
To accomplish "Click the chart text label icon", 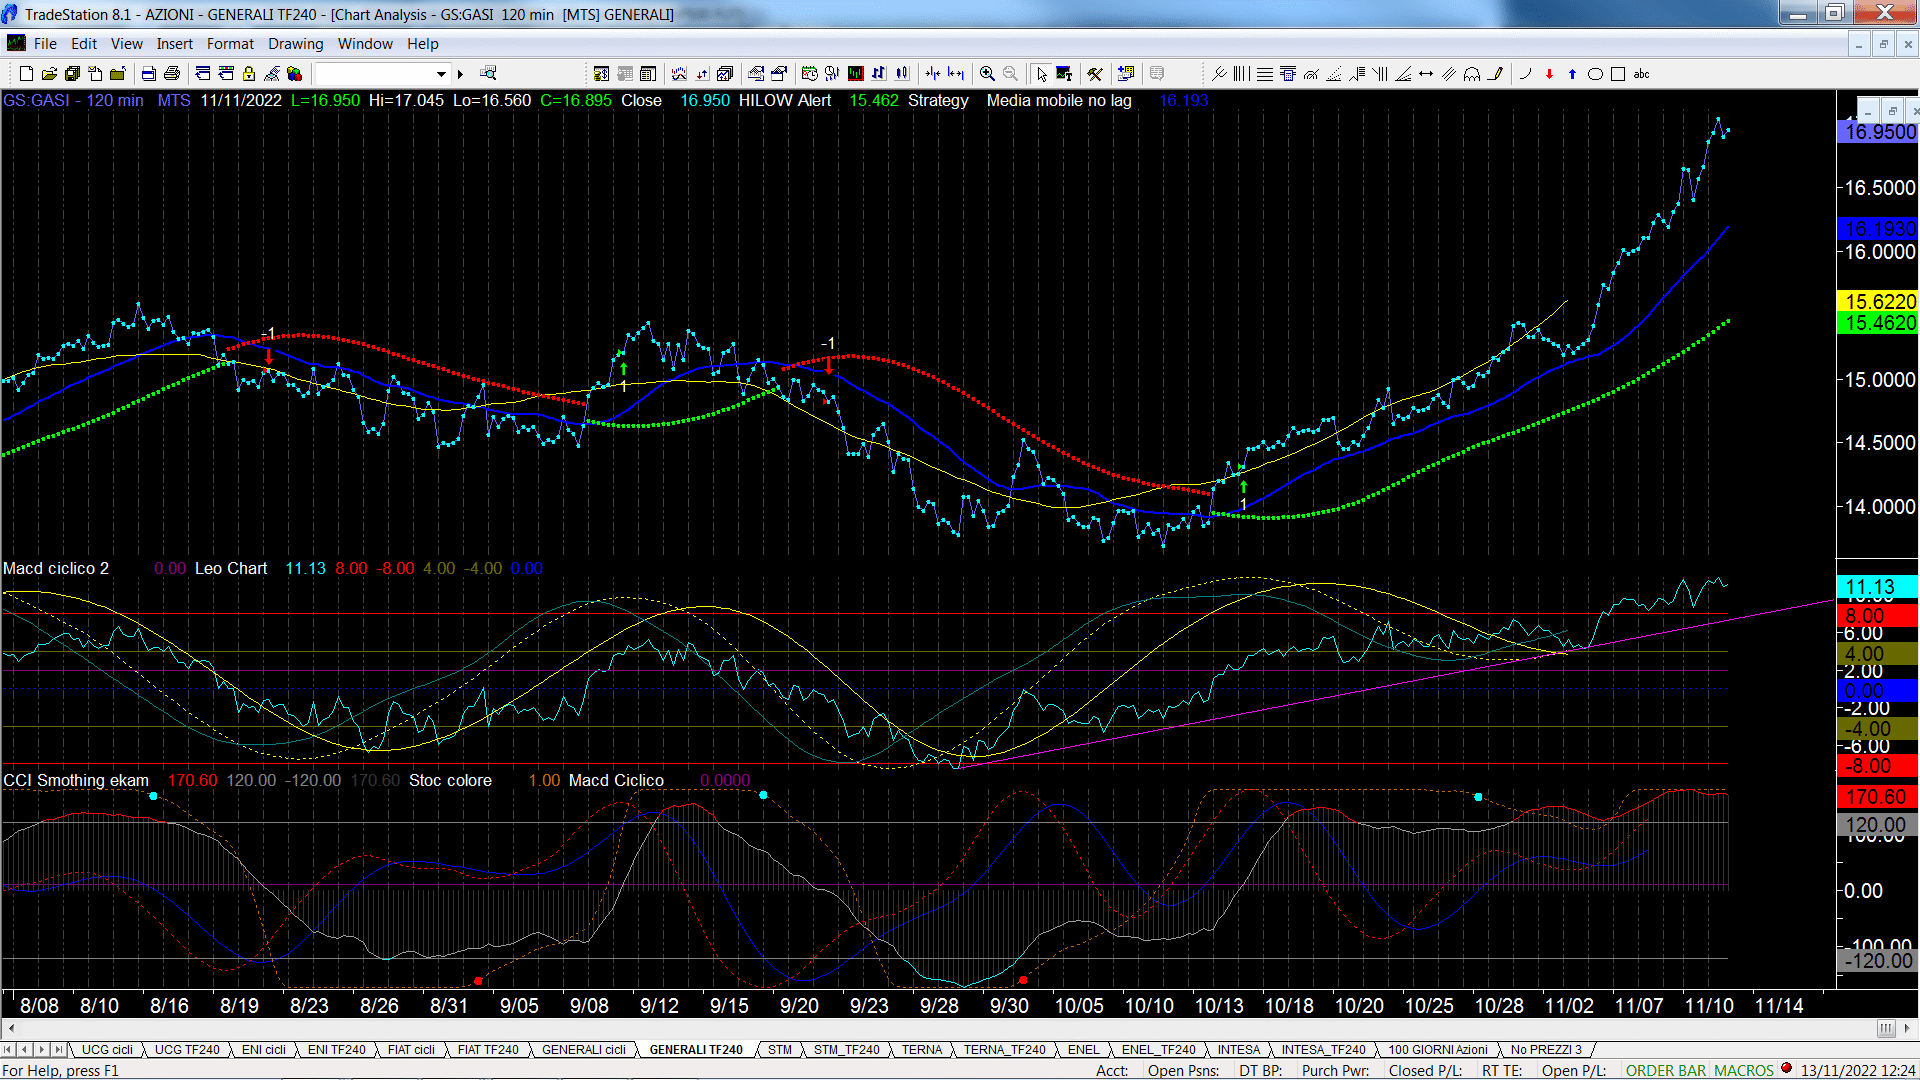I will click(x=1064, y=73).
